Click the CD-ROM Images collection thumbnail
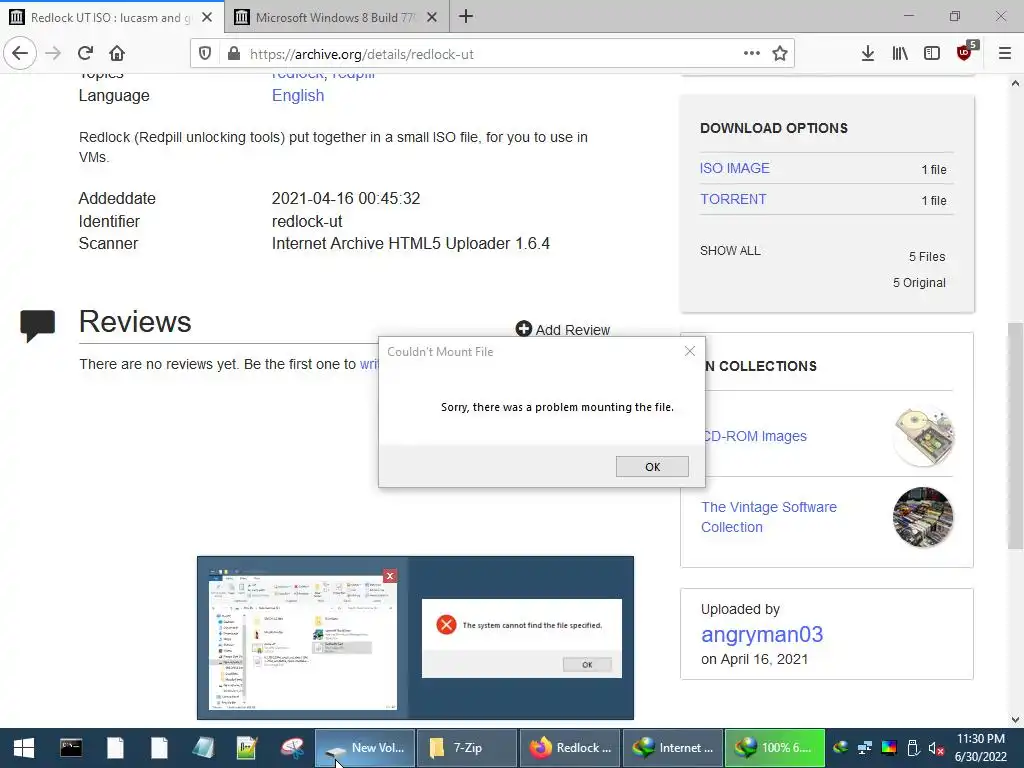 pos(923,436)
